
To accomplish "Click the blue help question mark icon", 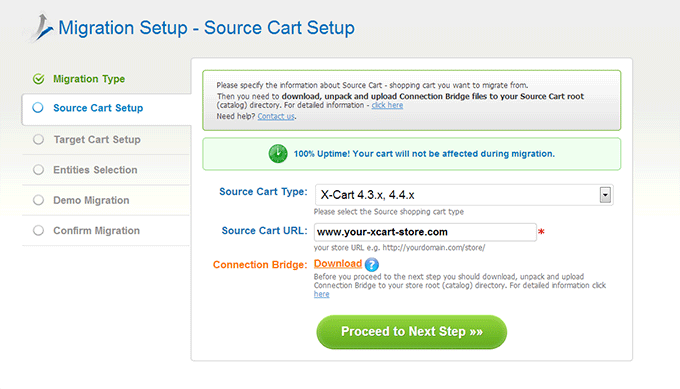I will pos(372,264).
